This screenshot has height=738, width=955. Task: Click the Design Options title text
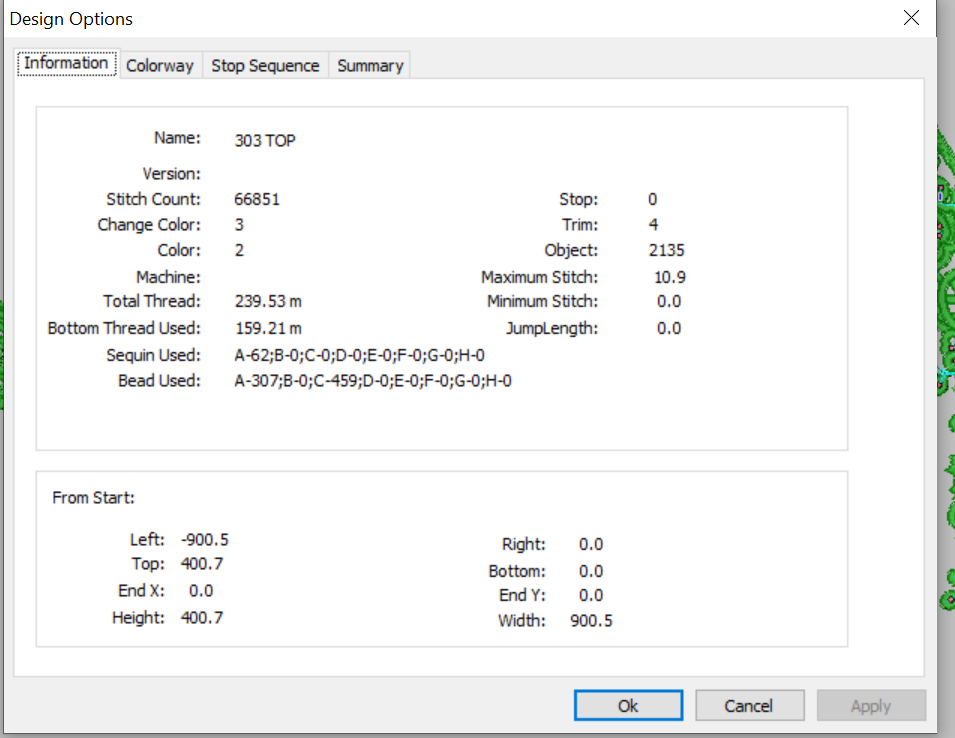tap(71, 19)
